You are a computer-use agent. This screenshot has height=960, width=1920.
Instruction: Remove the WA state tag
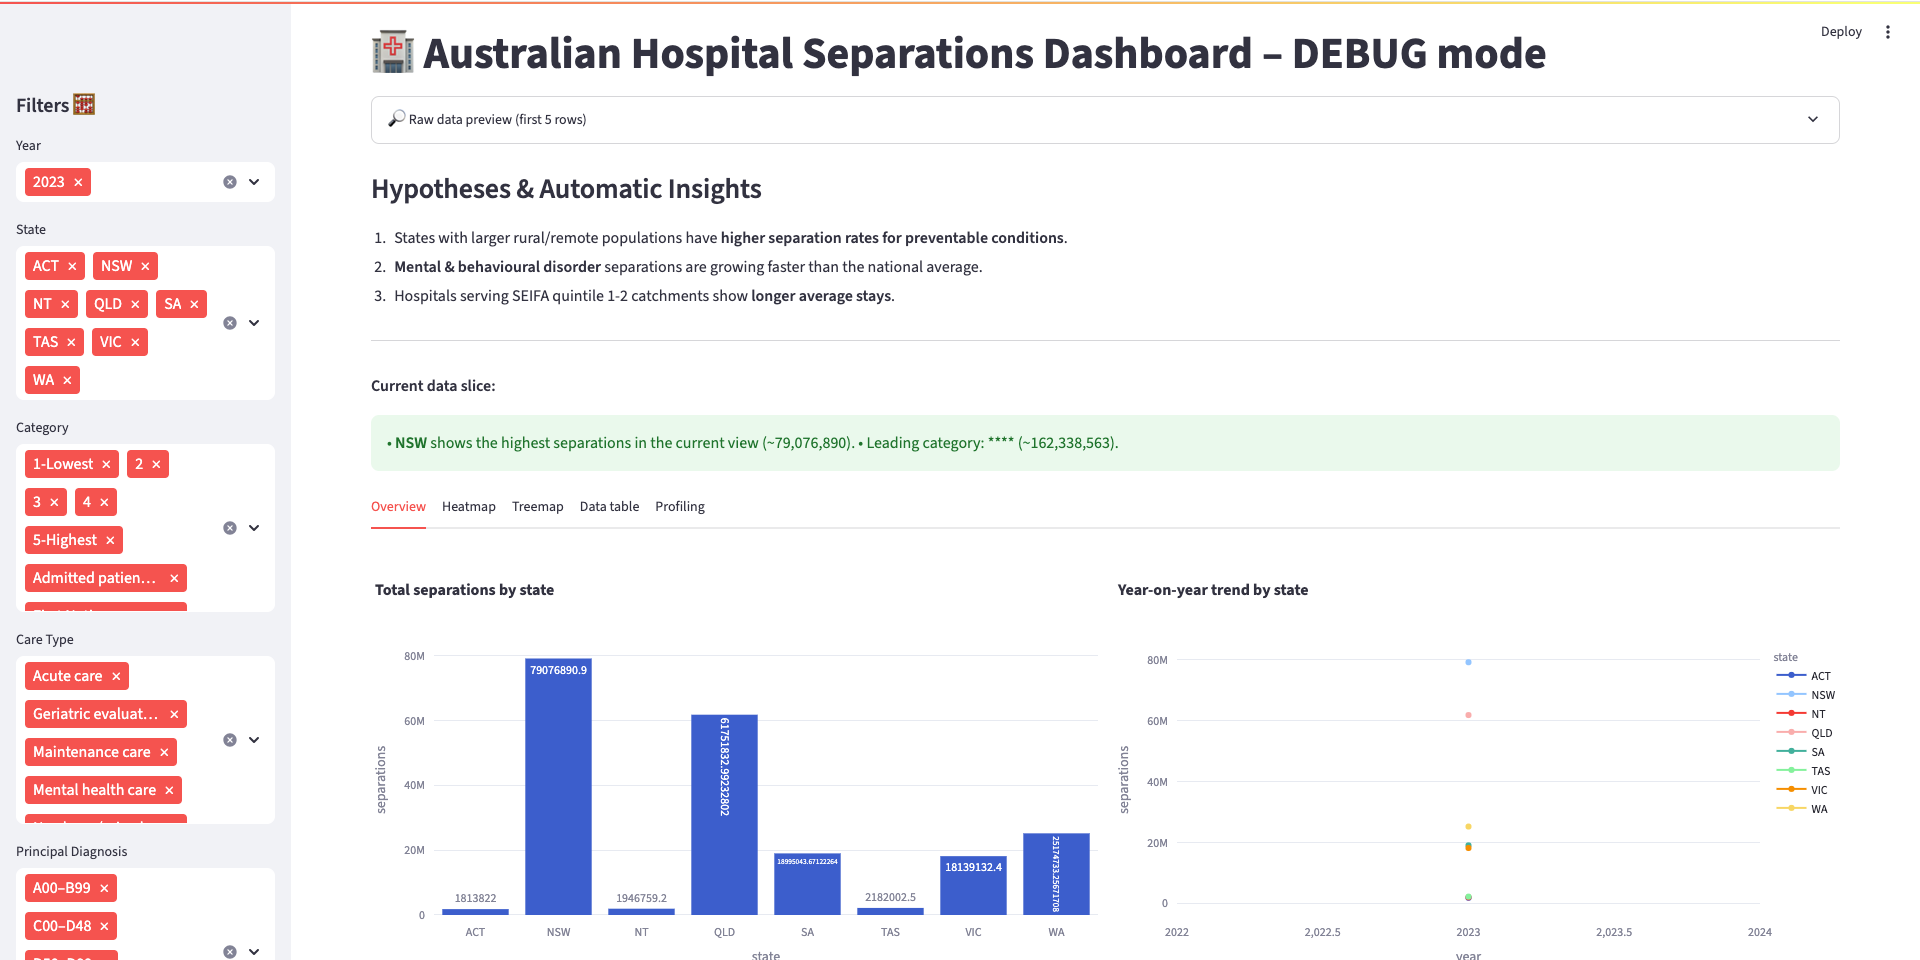(x=67, y=380)
